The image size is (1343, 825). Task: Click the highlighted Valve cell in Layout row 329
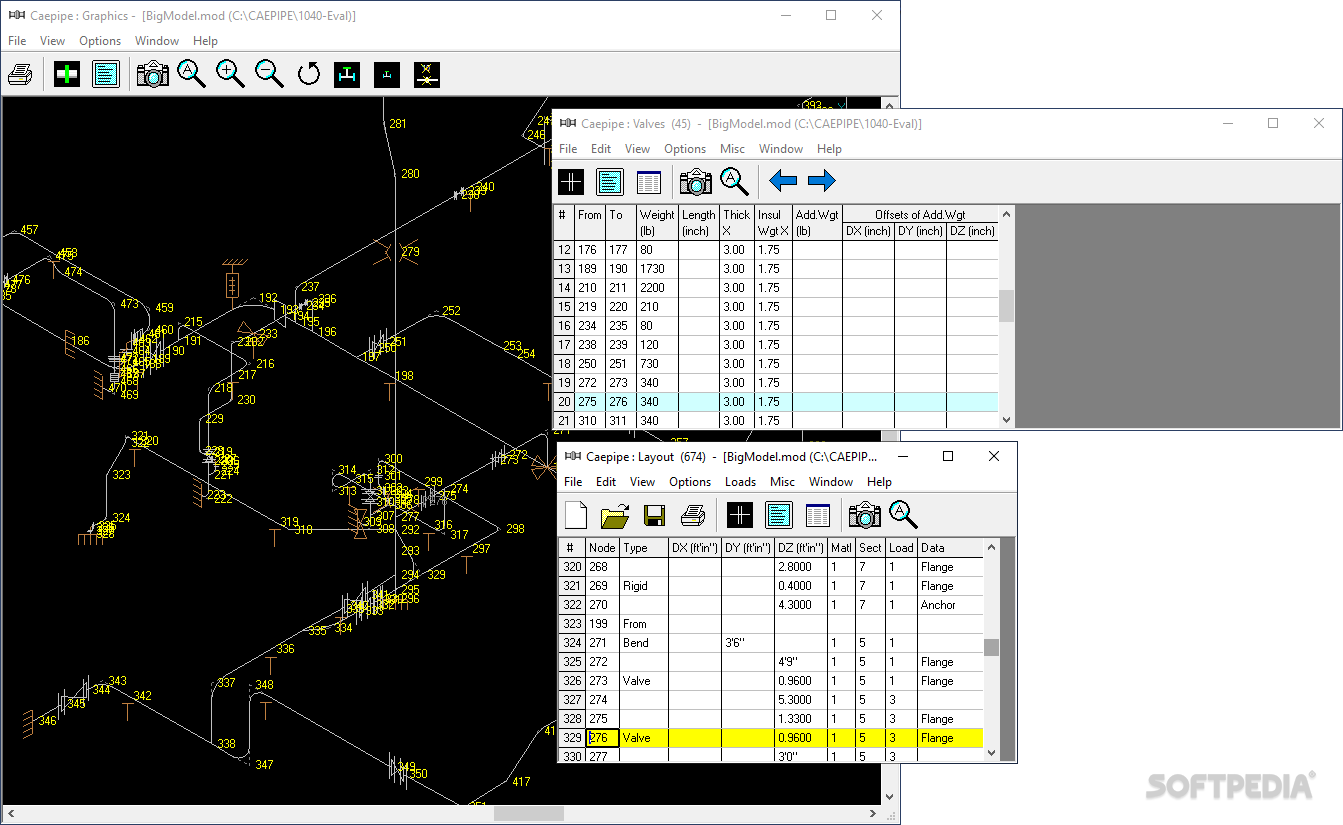tap(645, 738)
